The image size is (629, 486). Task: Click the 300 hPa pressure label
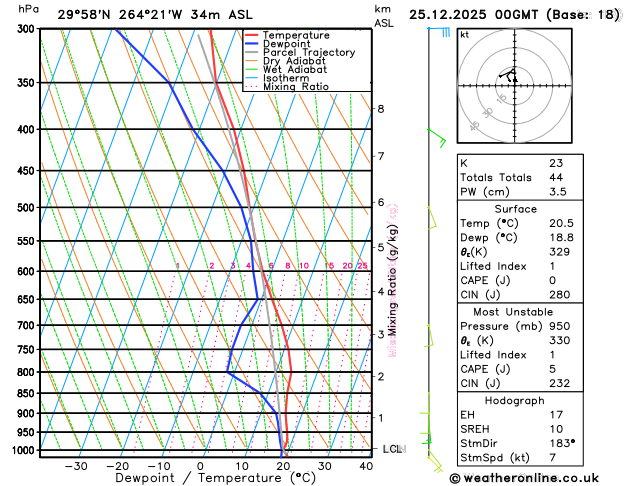click(28, 29)
